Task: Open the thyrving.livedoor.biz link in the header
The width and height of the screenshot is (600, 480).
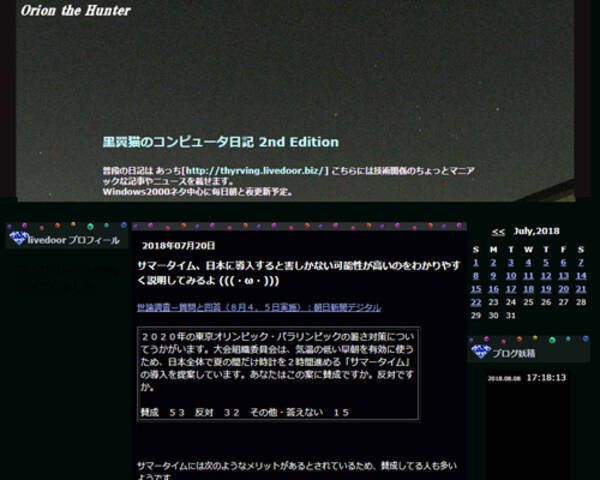Action: click(255, 170)
